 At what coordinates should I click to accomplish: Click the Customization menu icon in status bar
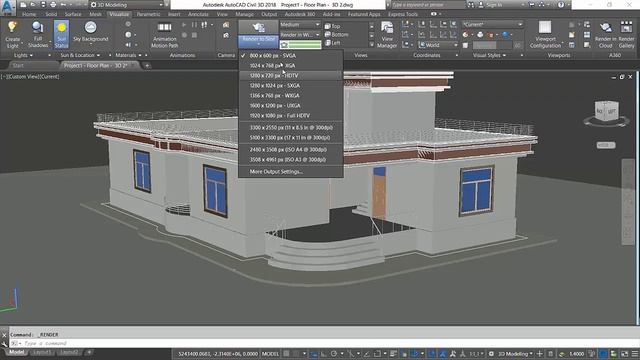tap(635, 354)
